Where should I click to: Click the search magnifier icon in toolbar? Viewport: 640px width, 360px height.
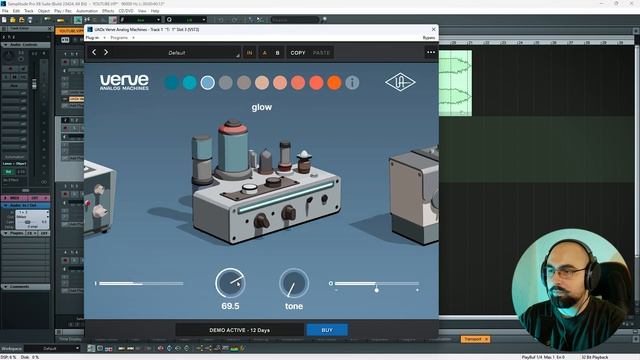click(323, 20)
